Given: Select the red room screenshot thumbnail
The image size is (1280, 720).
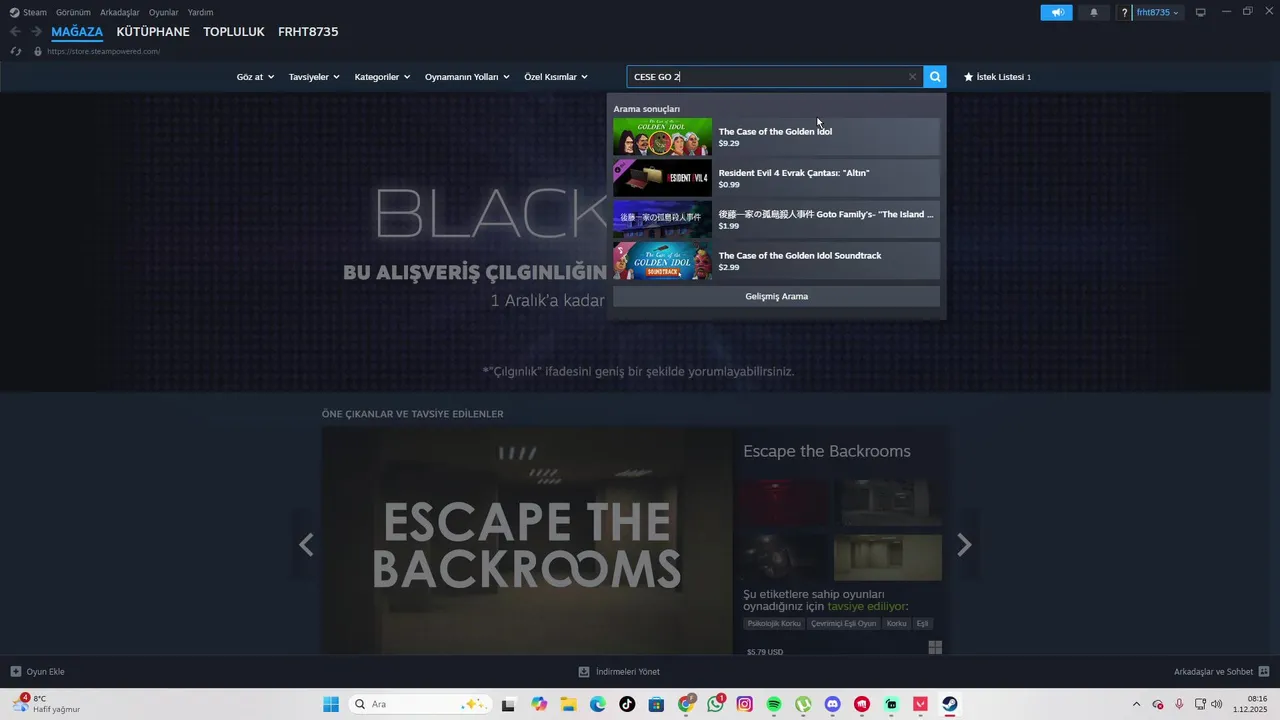Looking at the screenshot, I should (785, 502).
